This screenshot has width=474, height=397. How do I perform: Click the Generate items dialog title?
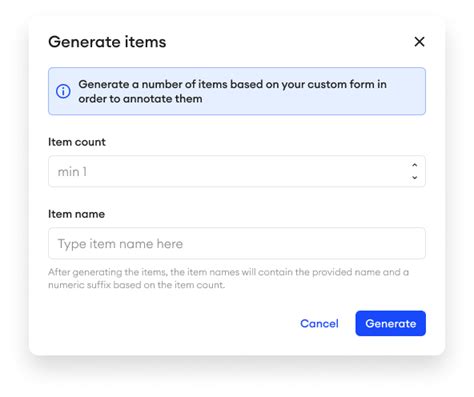click(x=107, y=42)
